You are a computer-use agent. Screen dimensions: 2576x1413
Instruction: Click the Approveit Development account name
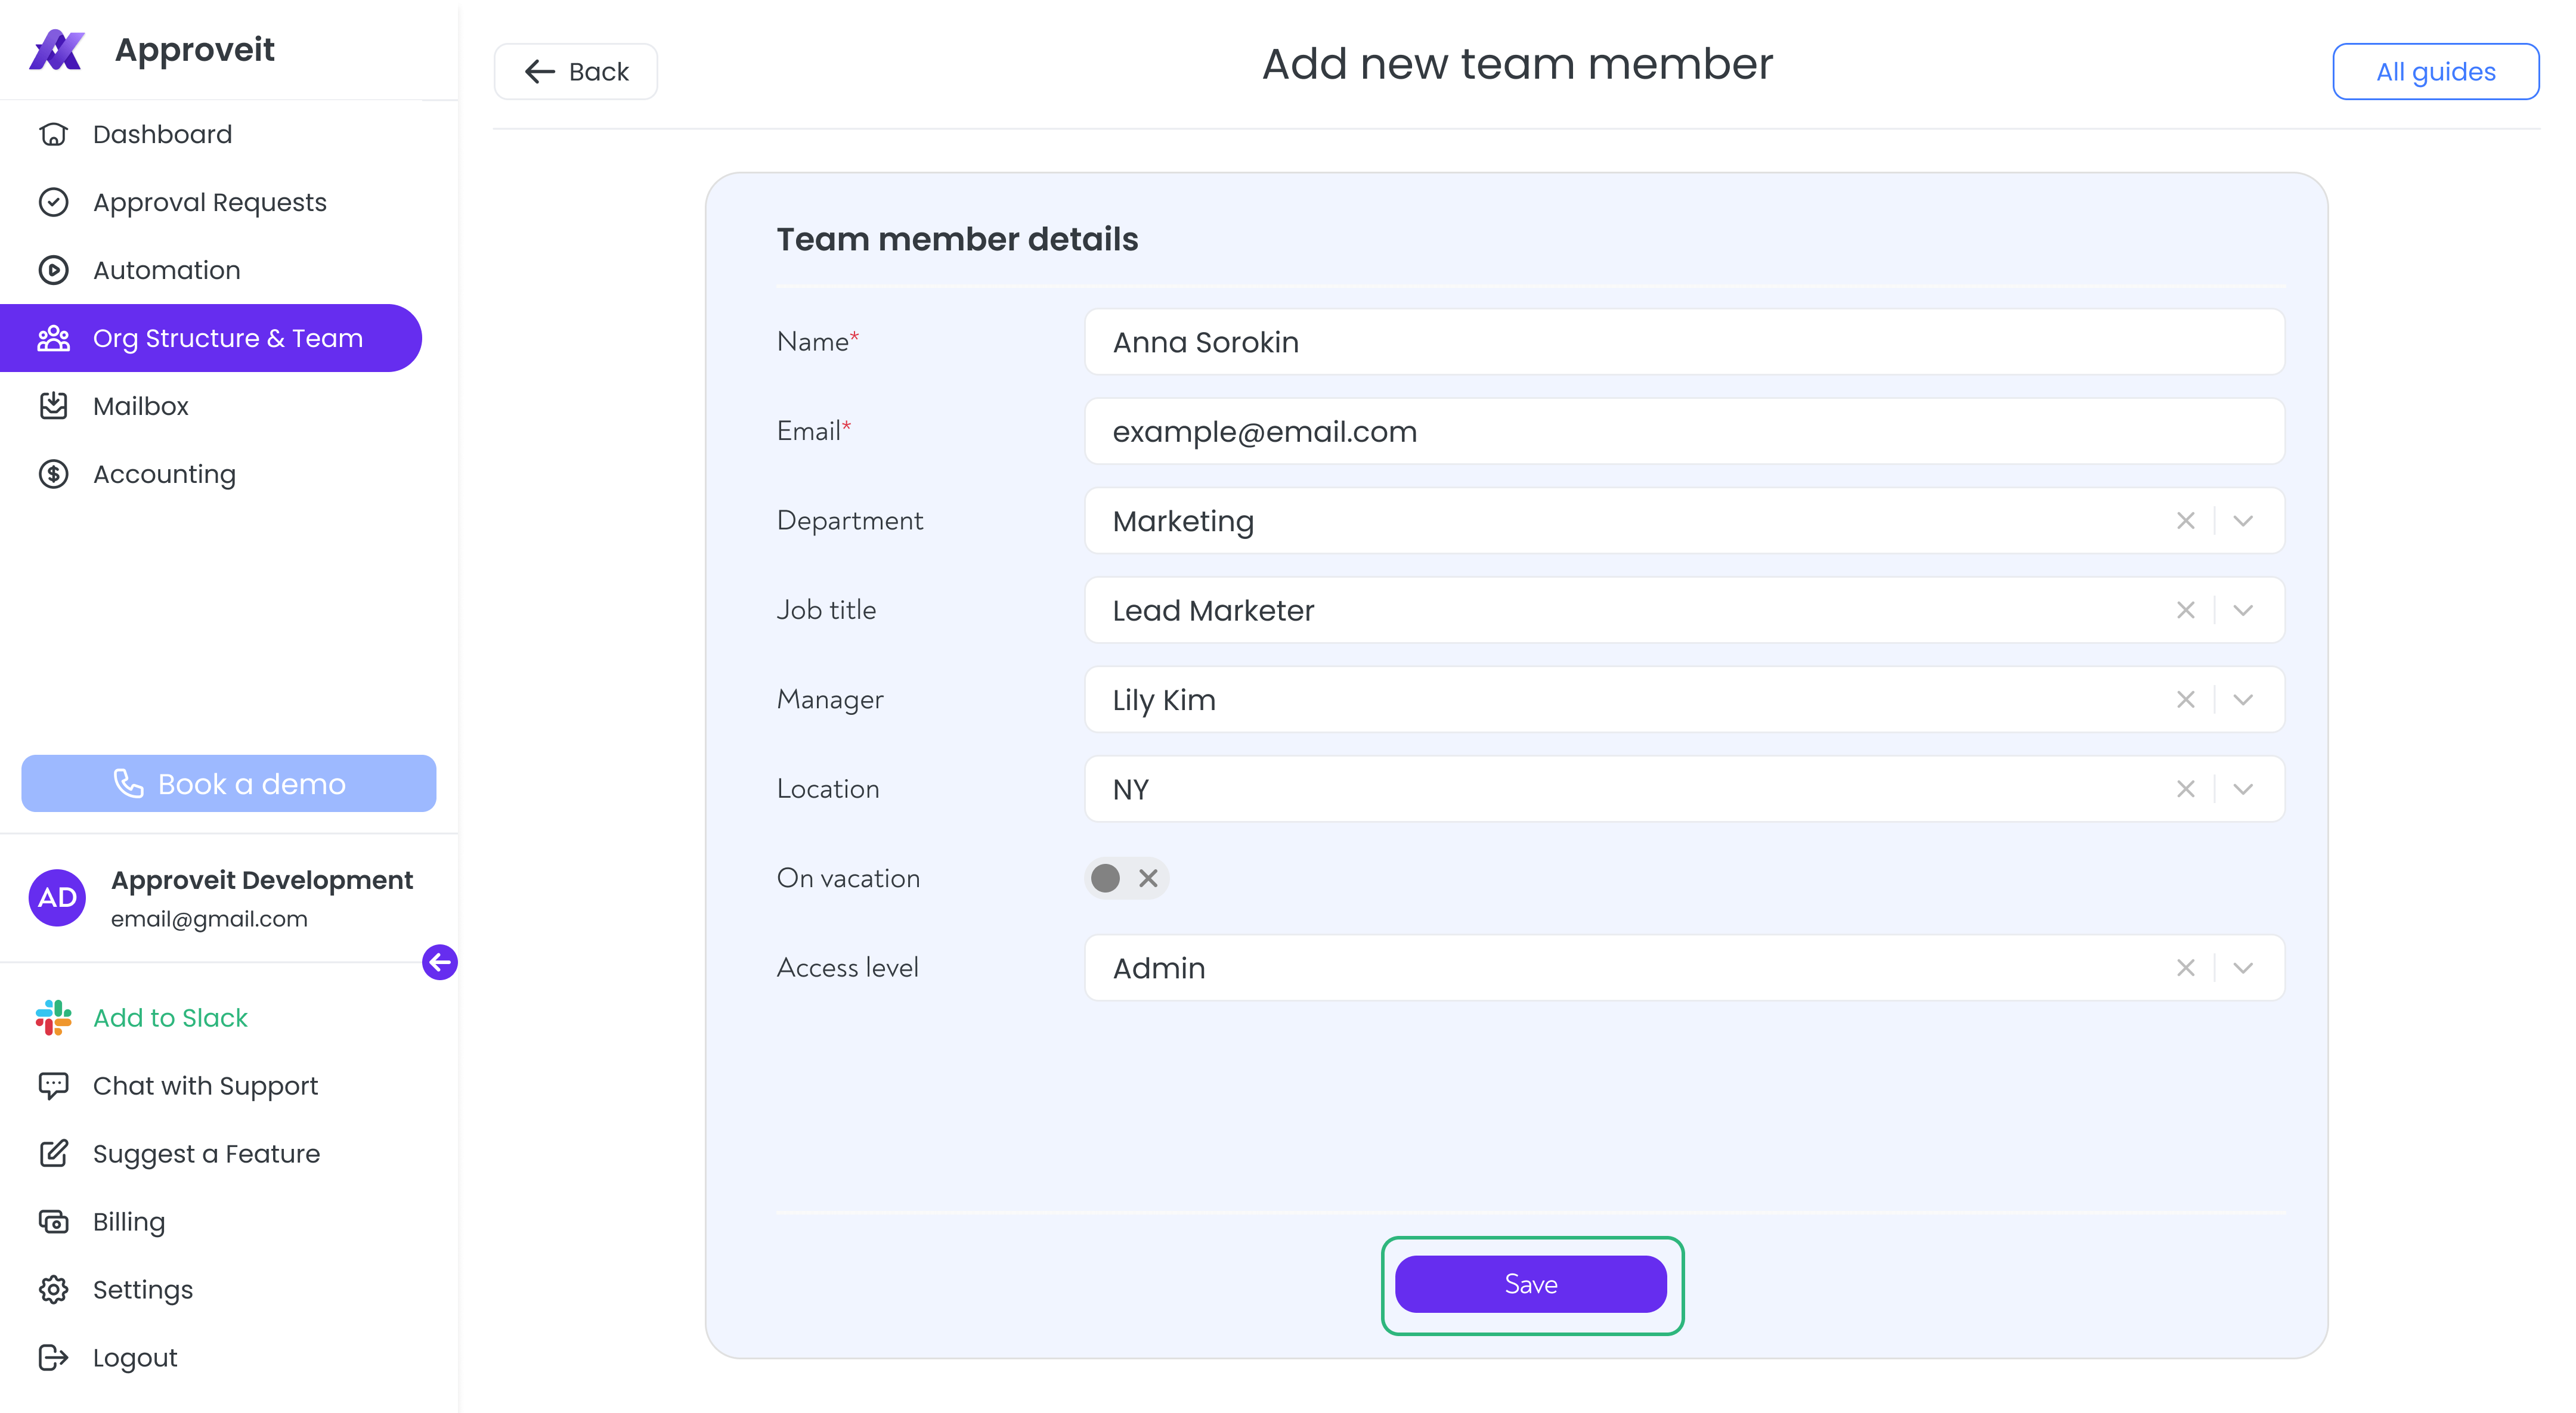[262, 880]
